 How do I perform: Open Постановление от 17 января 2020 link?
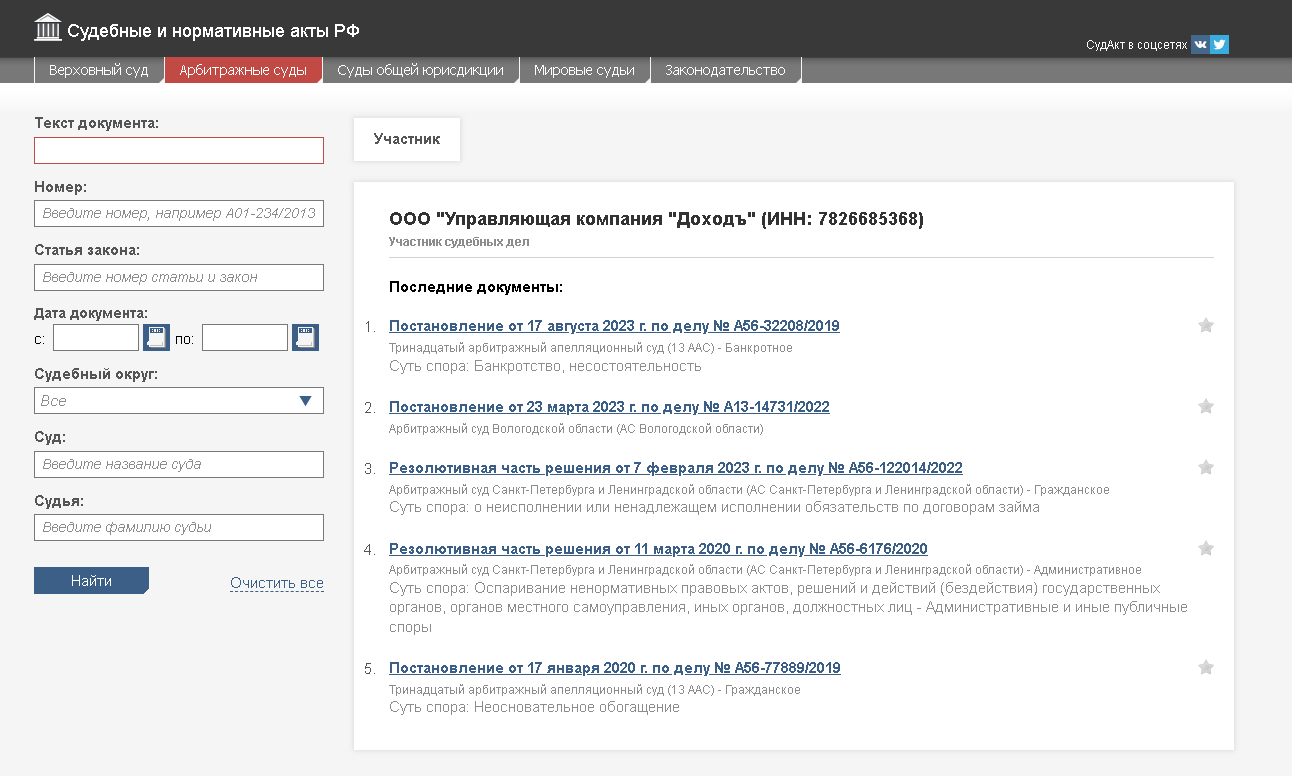point(615,668)
